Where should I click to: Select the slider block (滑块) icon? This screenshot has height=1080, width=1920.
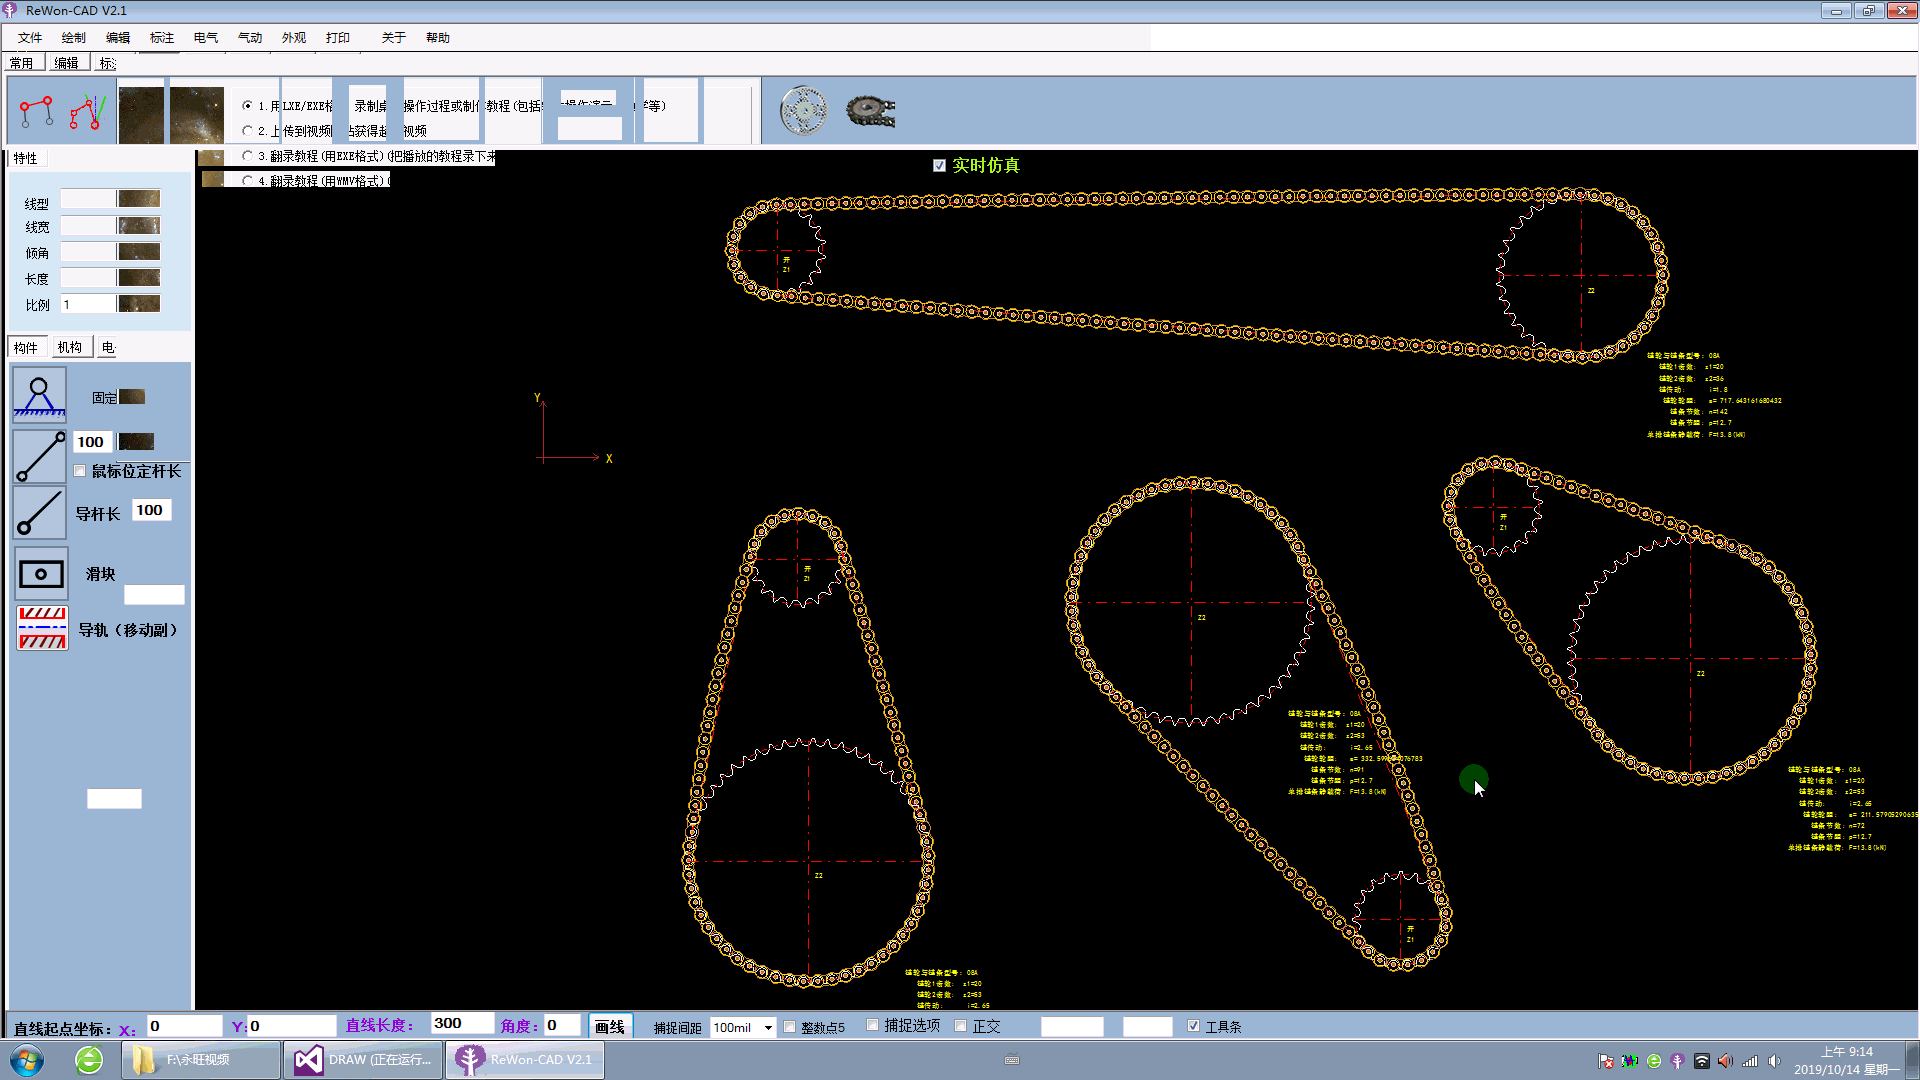(41, 574)
